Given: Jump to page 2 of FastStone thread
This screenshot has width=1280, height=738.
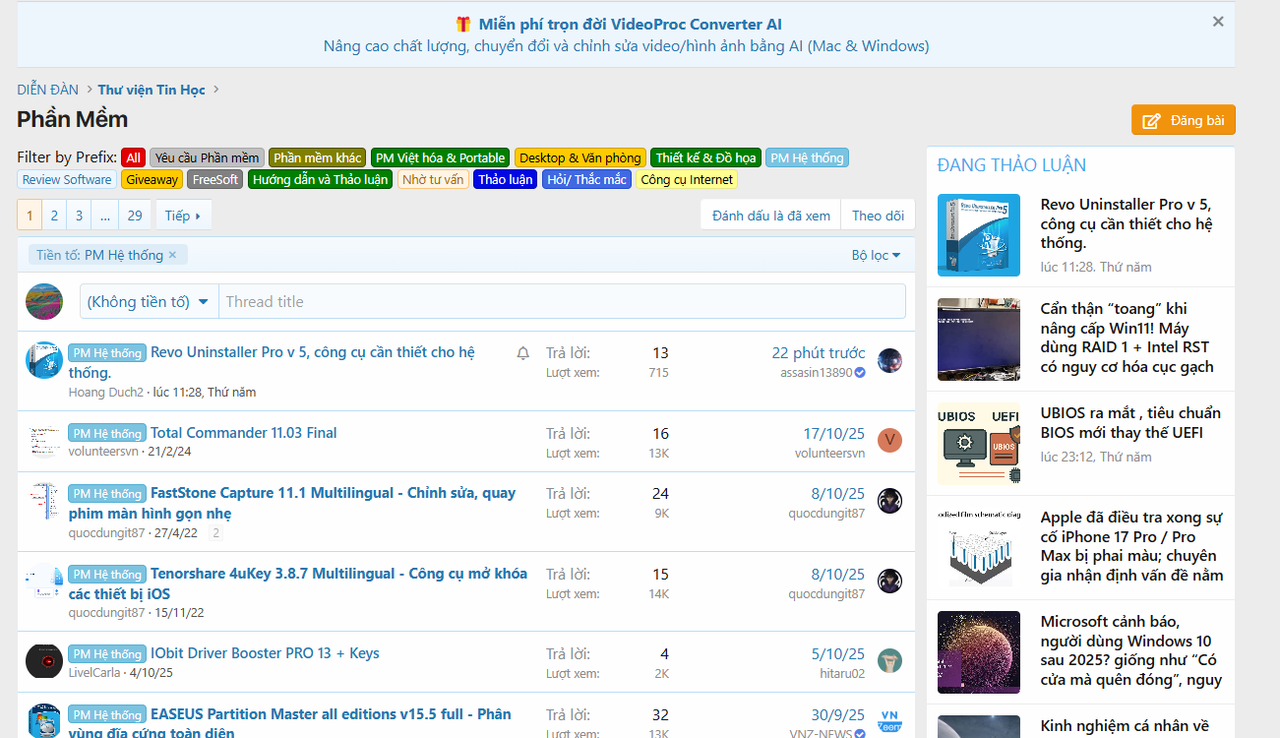Looking at the screenshot, I should pyautogui.click(x=216, y=533).
